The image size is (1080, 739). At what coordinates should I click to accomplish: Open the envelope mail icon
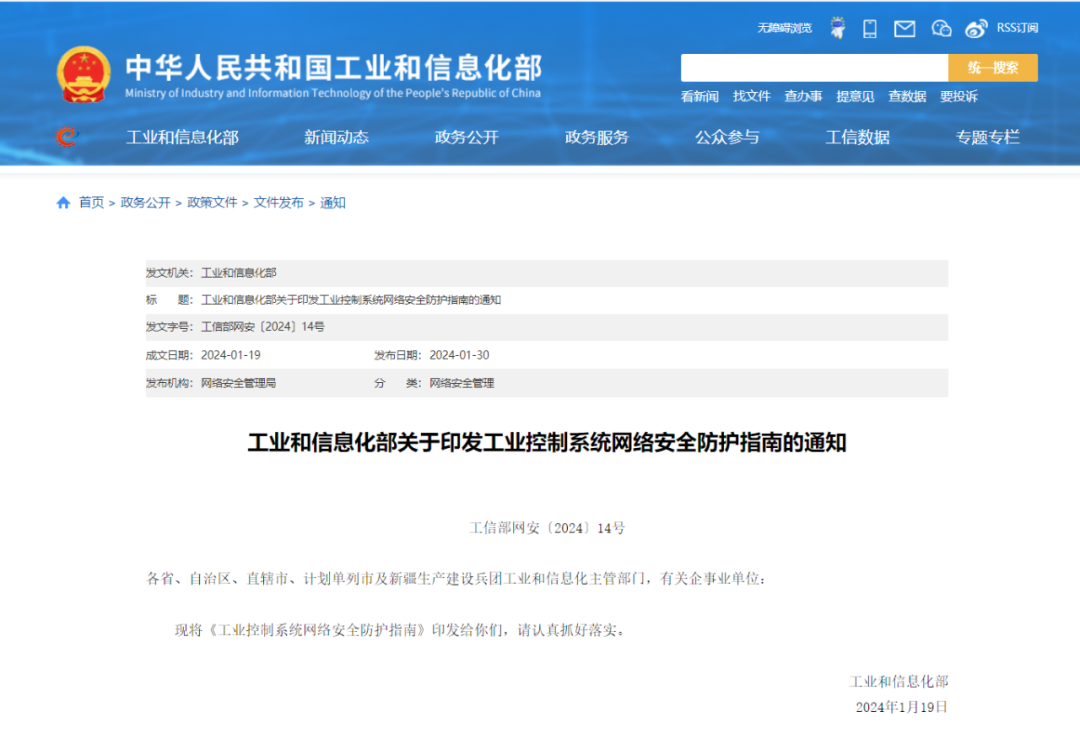point(904,28)
